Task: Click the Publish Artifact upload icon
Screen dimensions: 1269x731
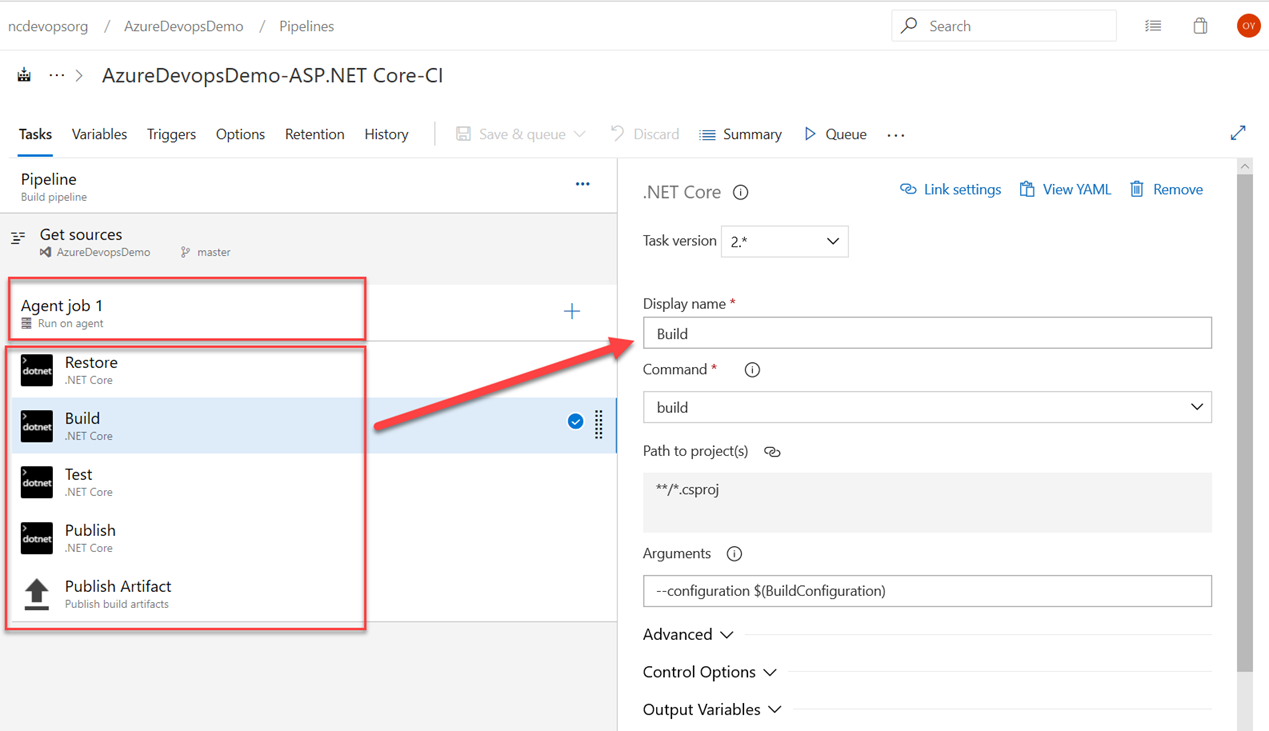Action: click(x=37, y=594)
